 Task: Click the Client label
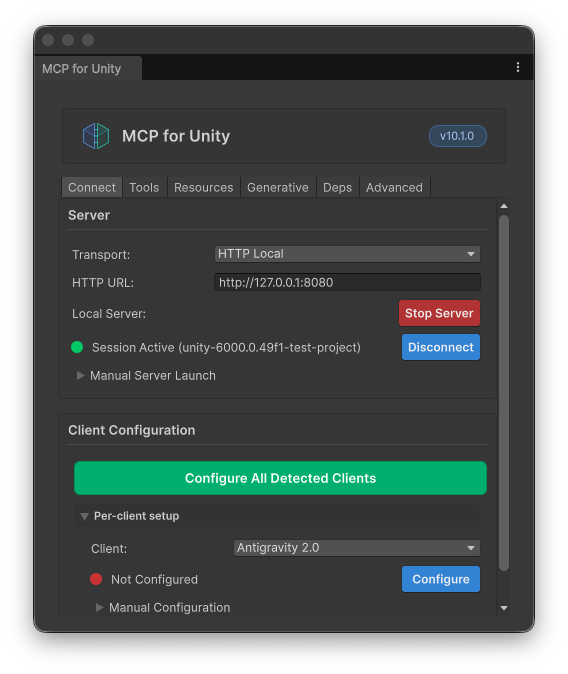109,548
